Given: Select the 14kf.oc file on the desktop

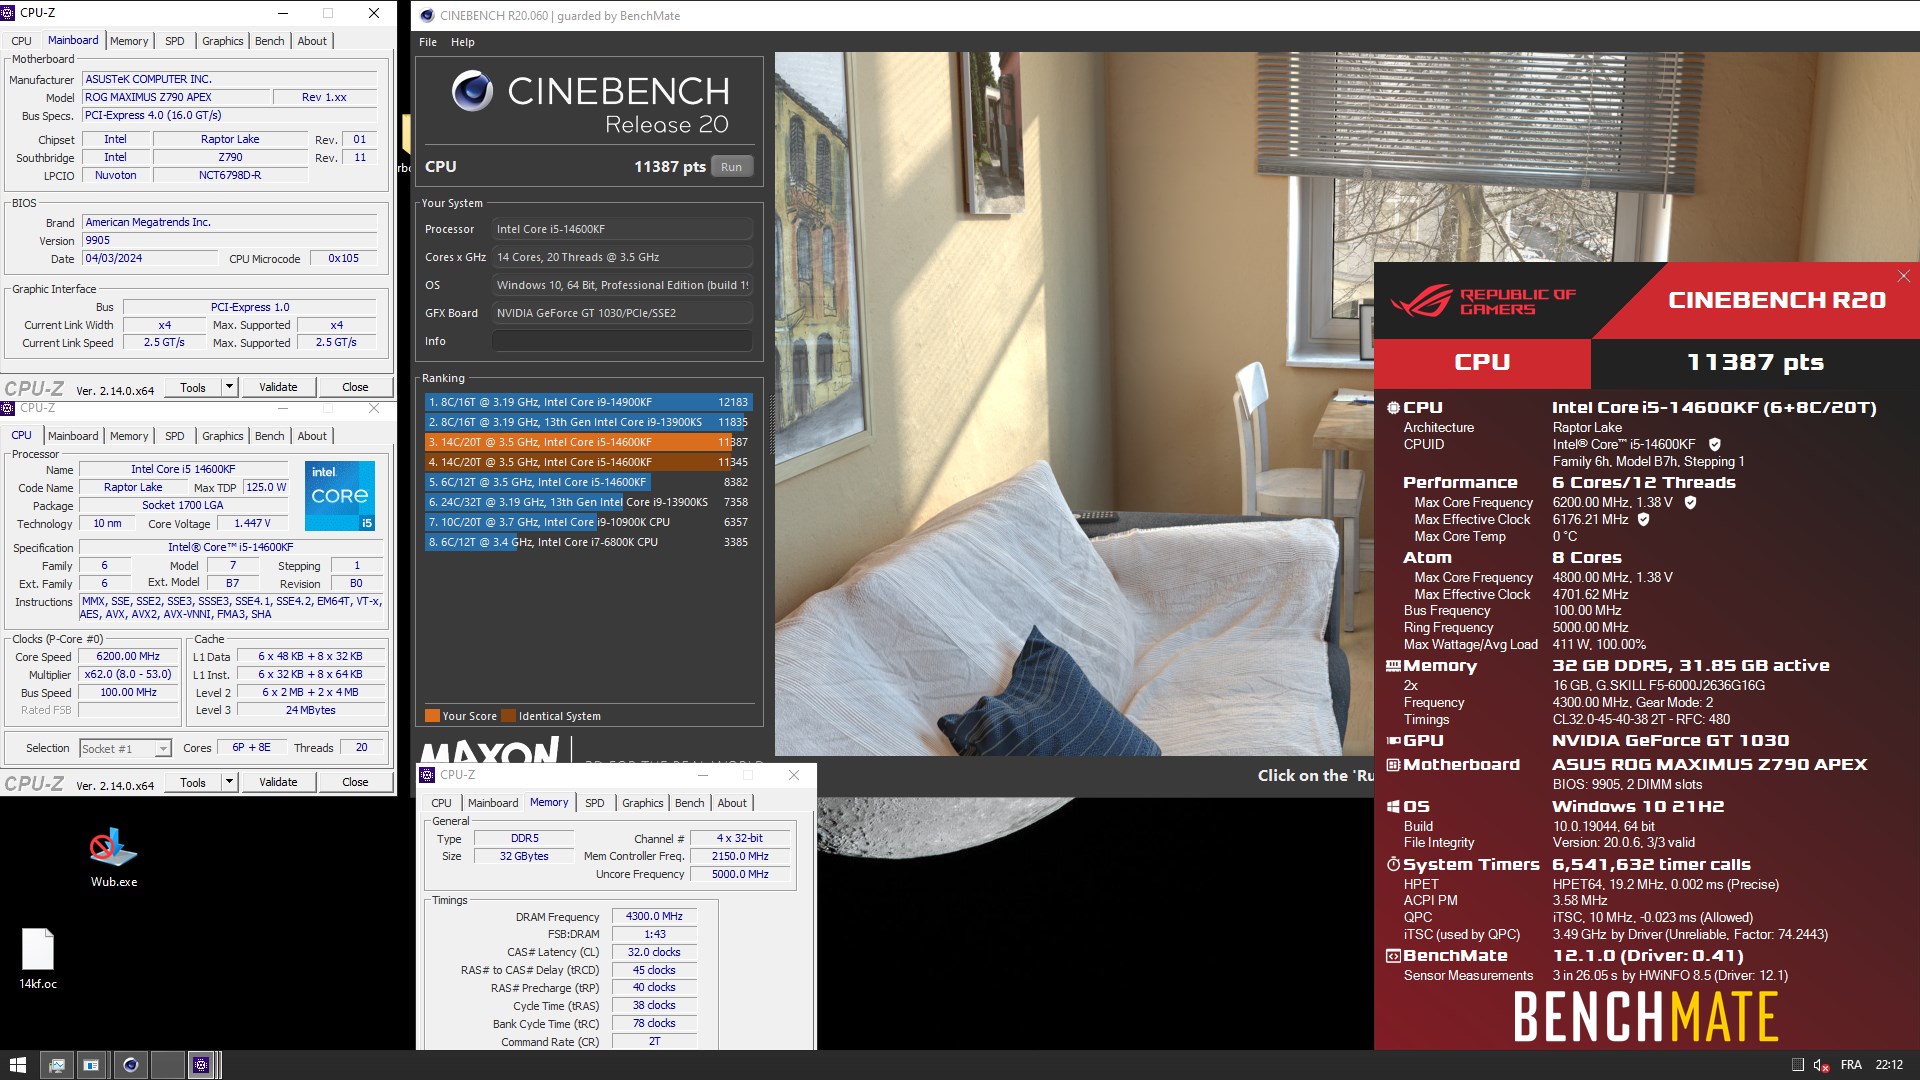Looking at the screenshot, I should [38, 958].
